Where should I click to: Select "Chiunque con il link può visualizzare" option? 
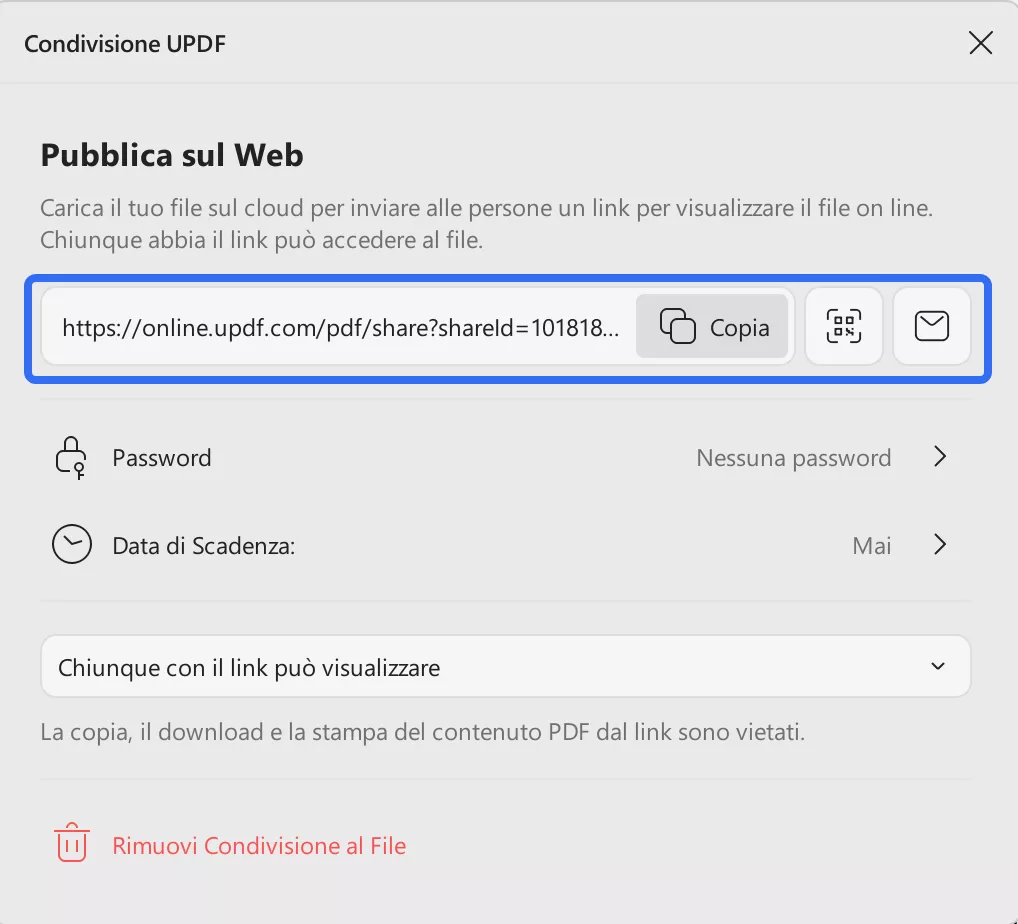click(248, 665)
